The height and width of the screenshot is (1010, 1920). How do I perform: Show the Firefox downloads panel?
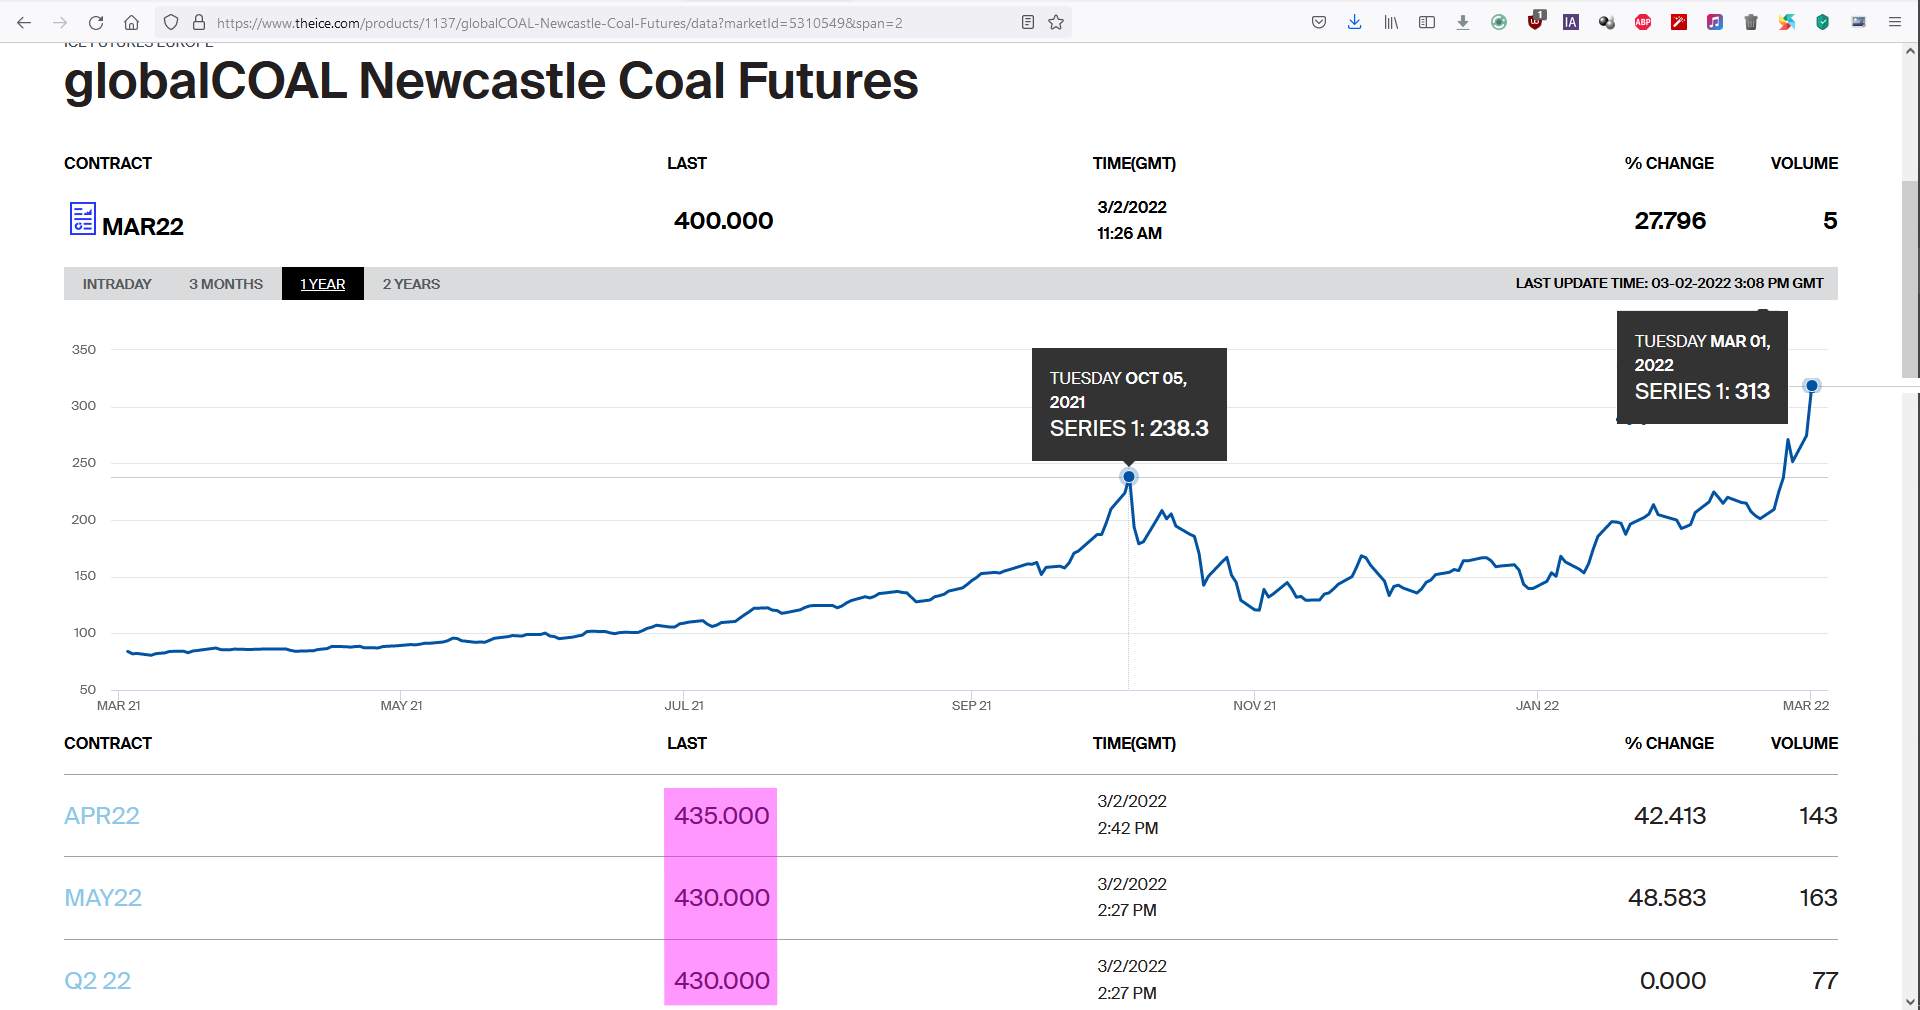click(x=1355, y=22)
